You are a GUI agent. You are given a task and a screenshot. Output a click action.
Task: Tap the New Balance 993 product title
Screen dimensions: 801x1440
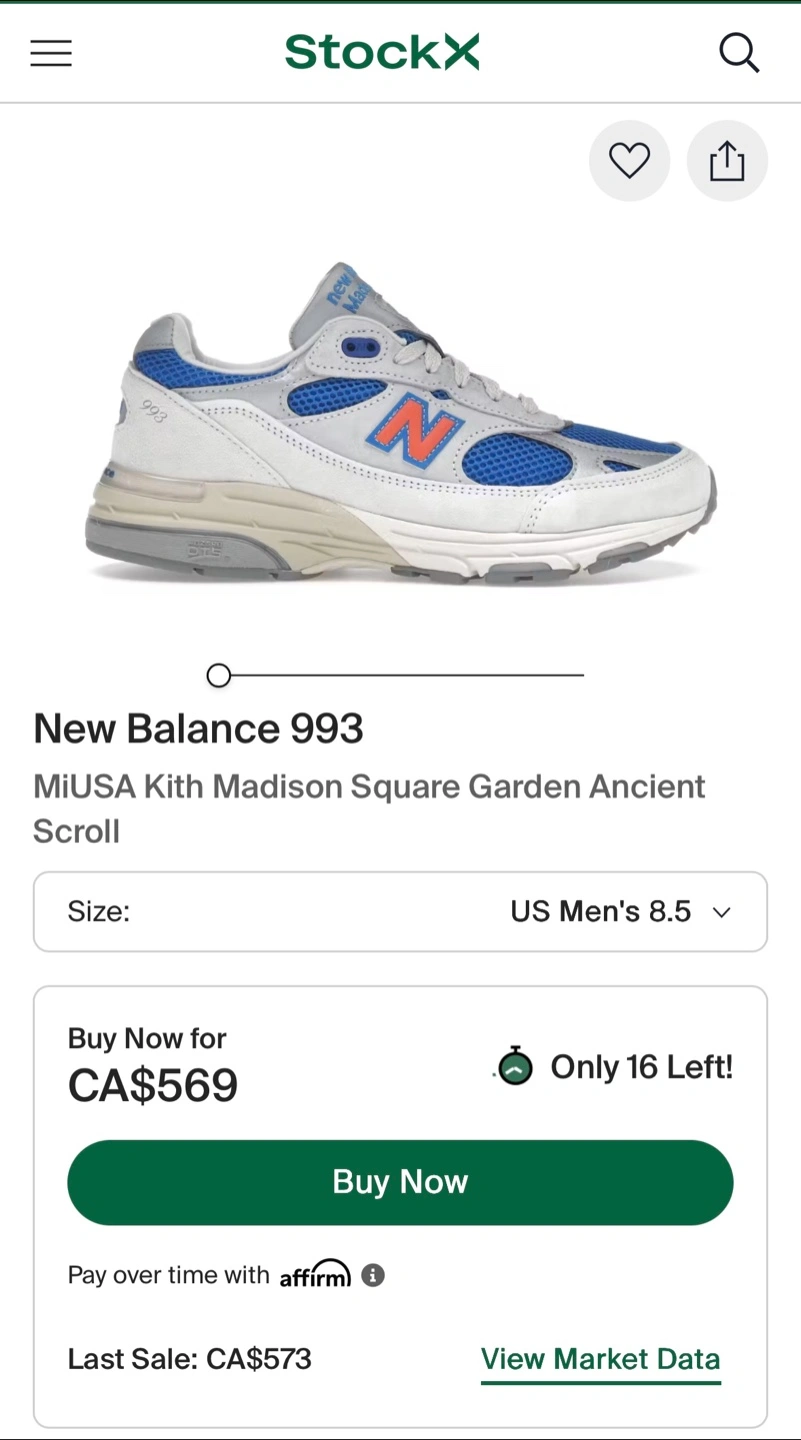(x=198, y=729)
